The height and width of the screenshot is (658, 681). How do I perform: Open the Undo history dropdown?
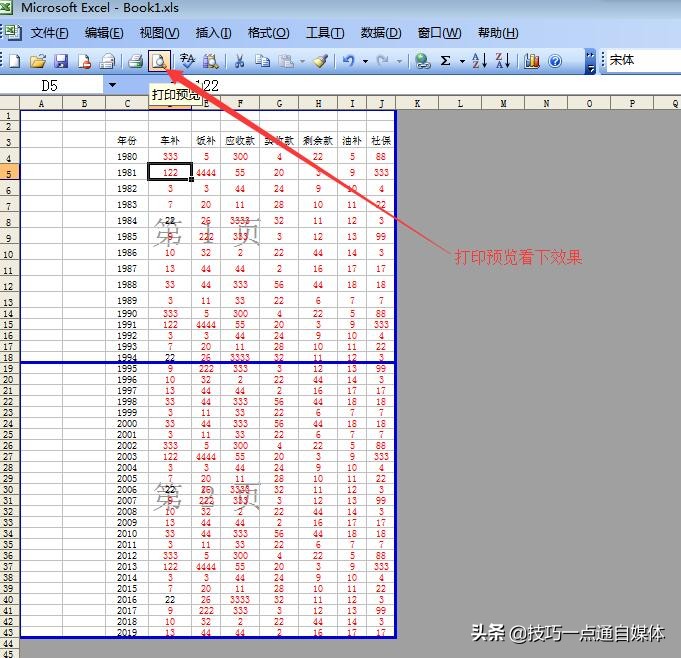pos(365,62)
